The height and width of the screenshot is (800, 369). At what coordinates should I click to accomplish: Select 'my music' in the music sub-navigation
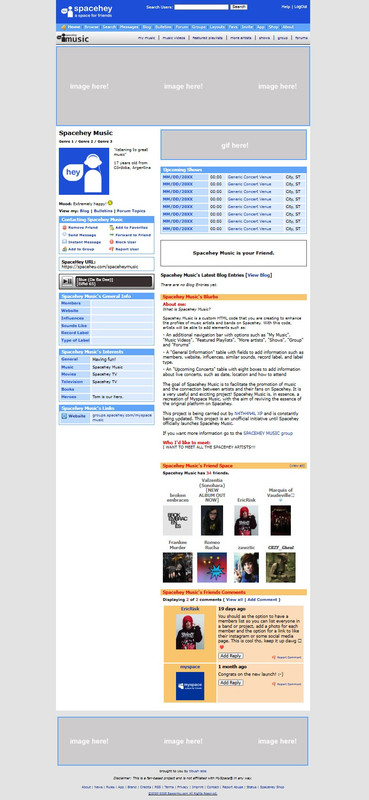click(146, 38)
